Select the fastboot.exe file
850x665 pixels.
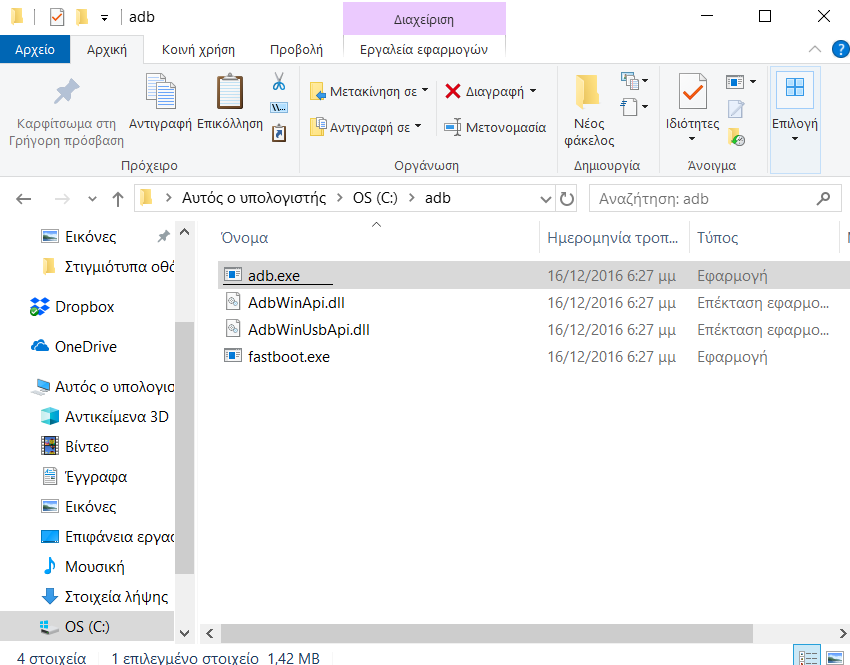[288, 356]
